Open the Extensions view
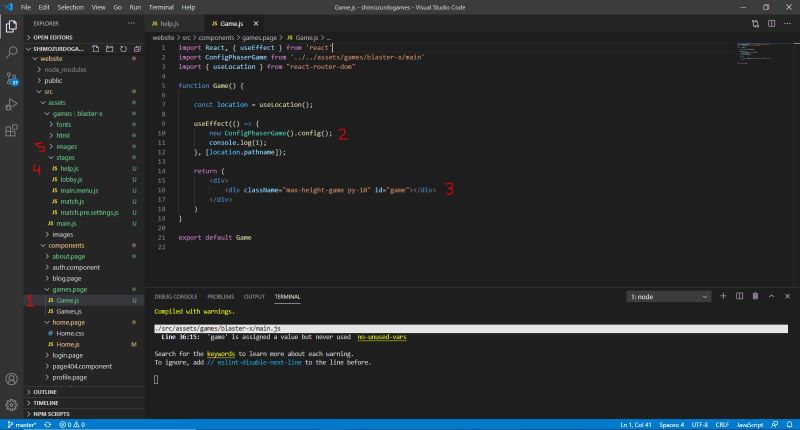The height and width of the screenshot is (430, 800). (11, 131)
